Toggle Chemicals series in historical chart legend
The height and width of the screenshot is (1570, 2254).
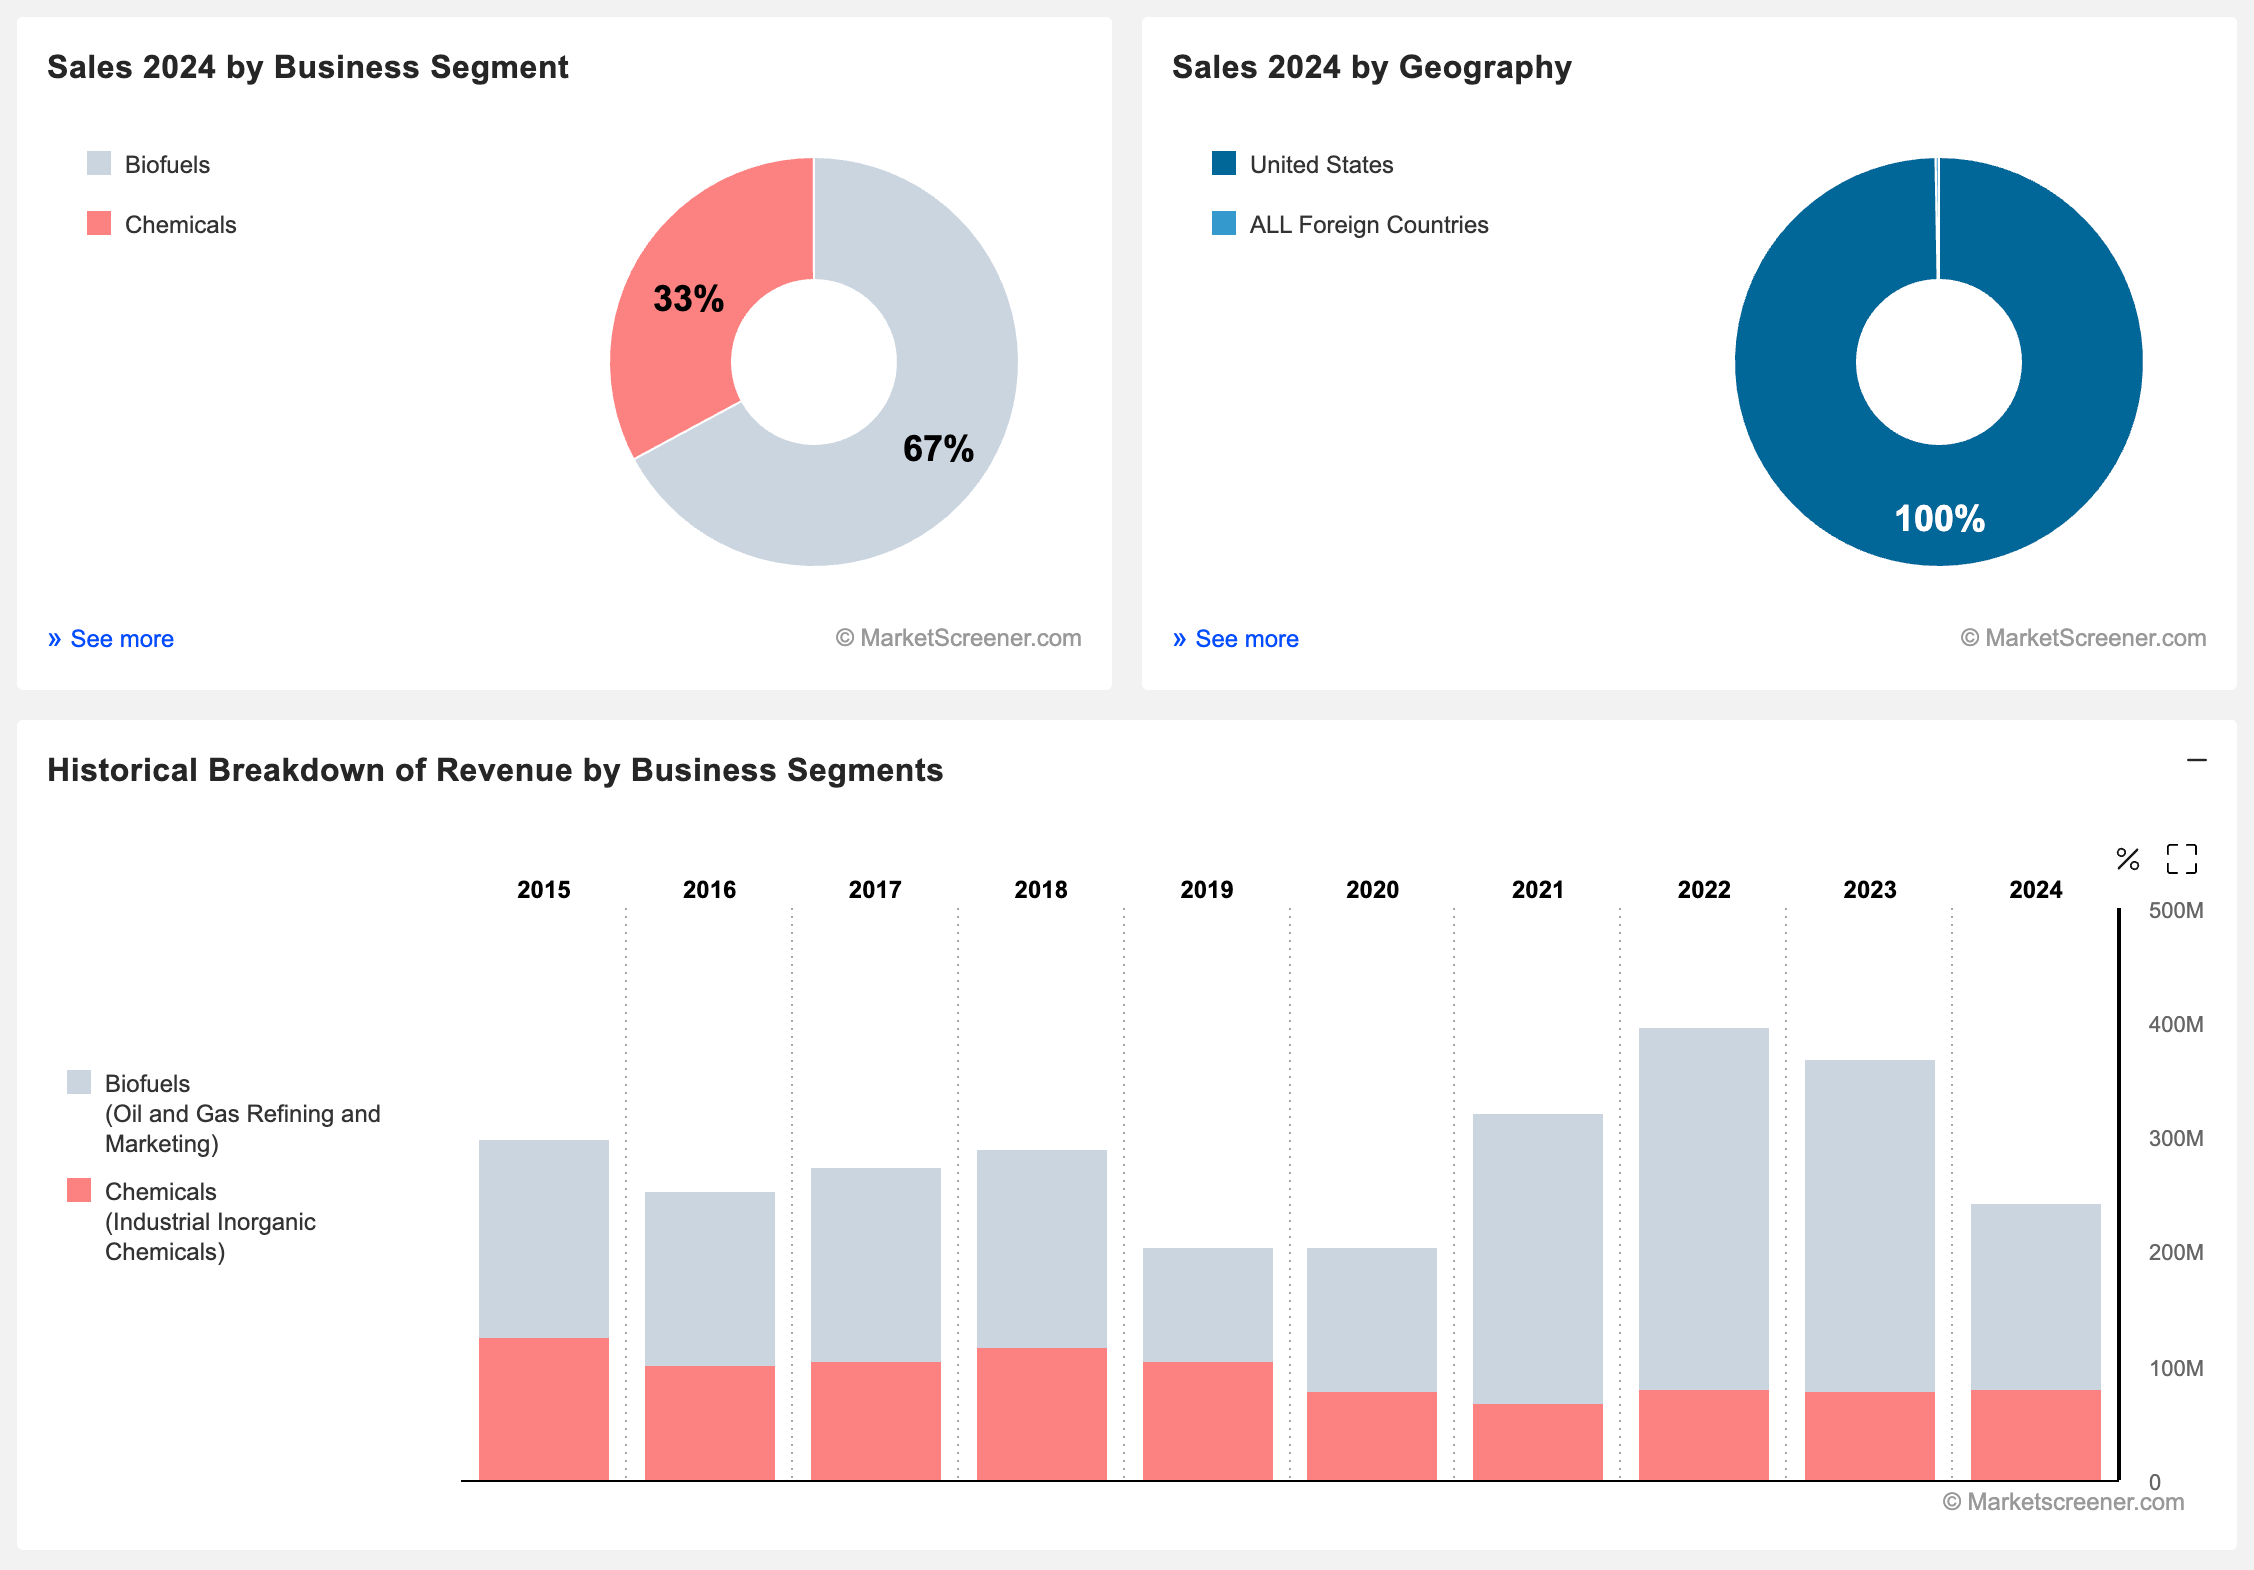160,1192
